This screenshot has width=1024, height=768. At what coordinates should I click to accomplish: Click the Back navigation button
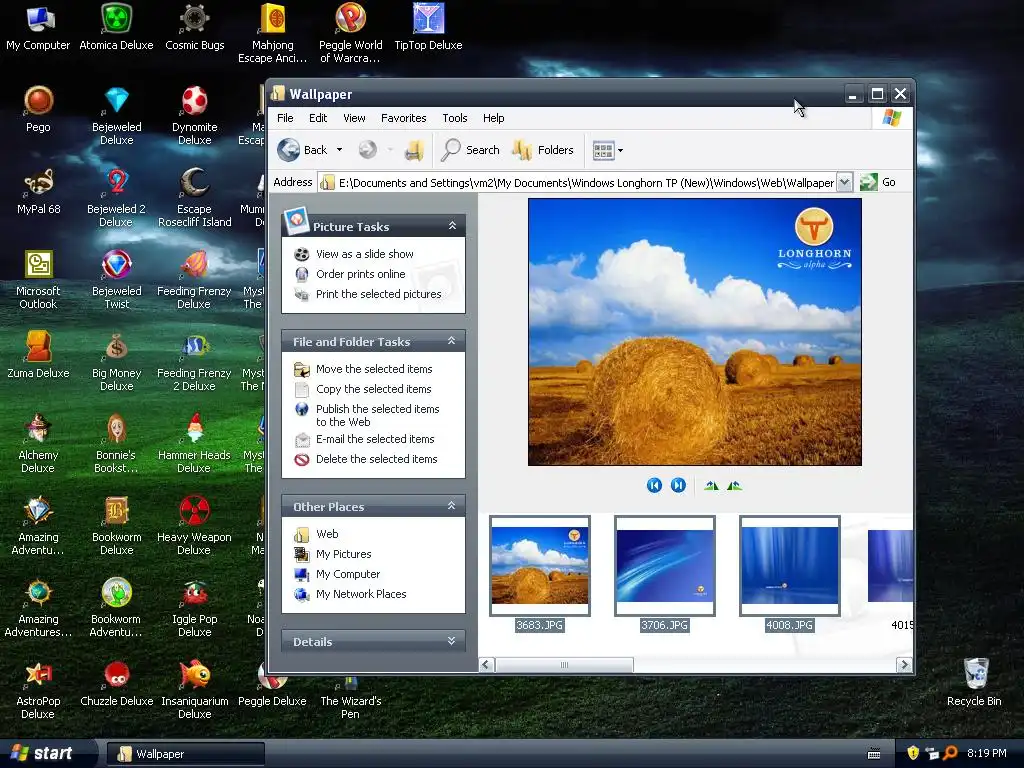pos(302,150)
